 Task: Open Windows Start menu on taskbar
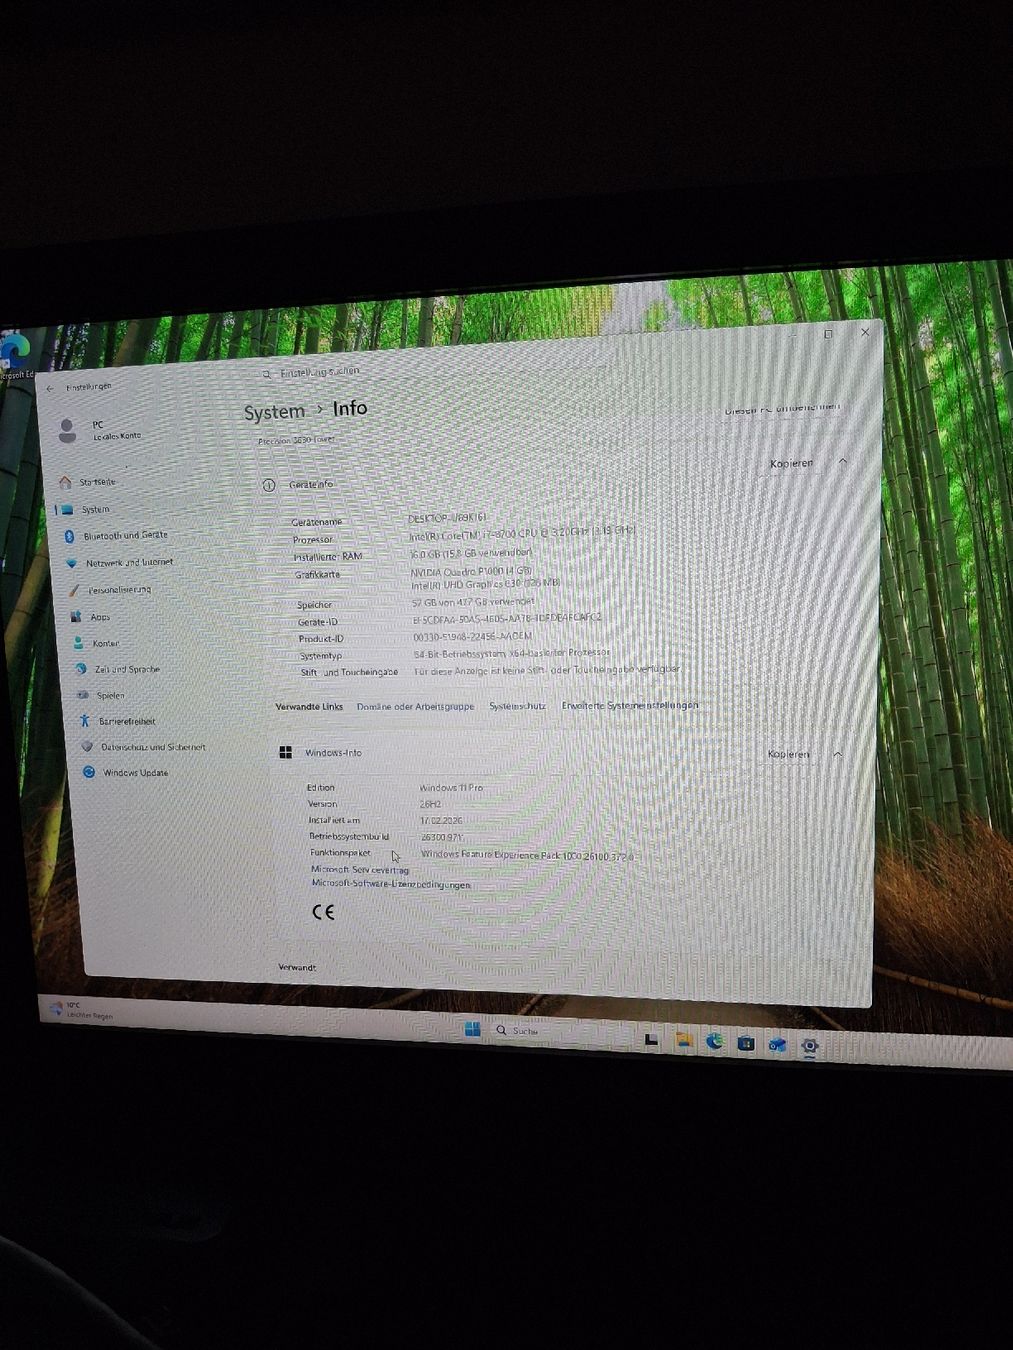click(472, 1029)
